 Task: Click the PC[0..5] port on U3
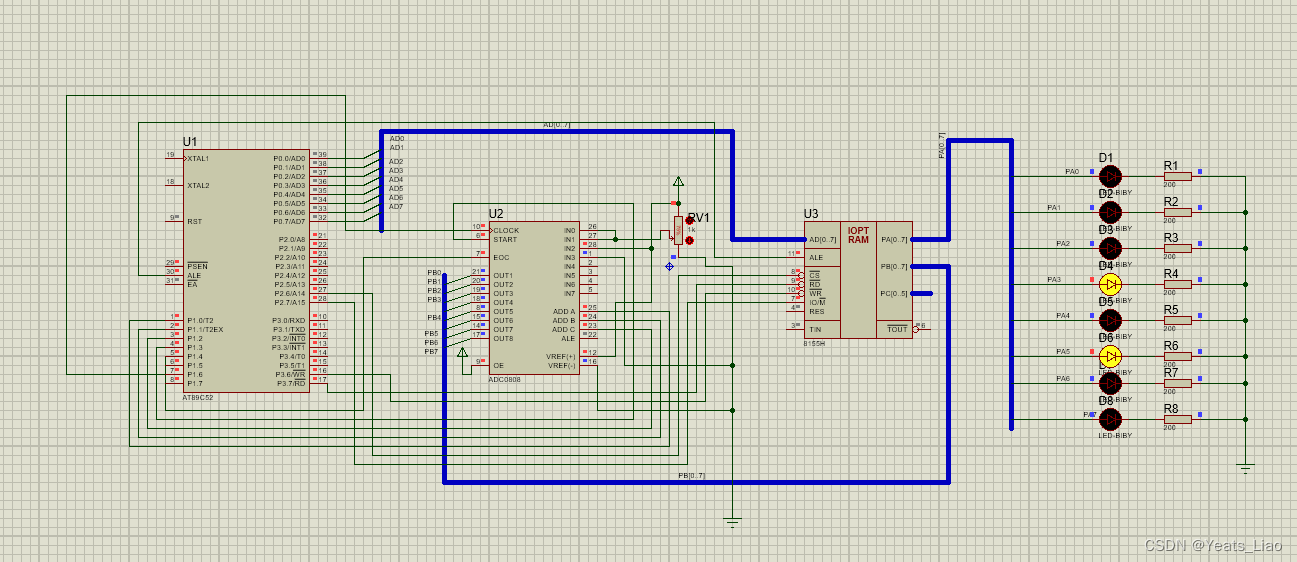pyautogui.click(x=893, y=293)
